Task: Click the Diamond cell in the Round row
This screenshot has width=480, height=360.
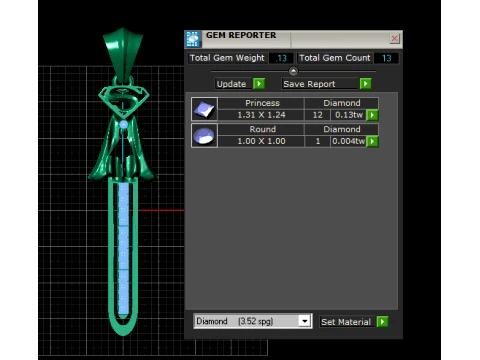Action: tap(342, 129)
